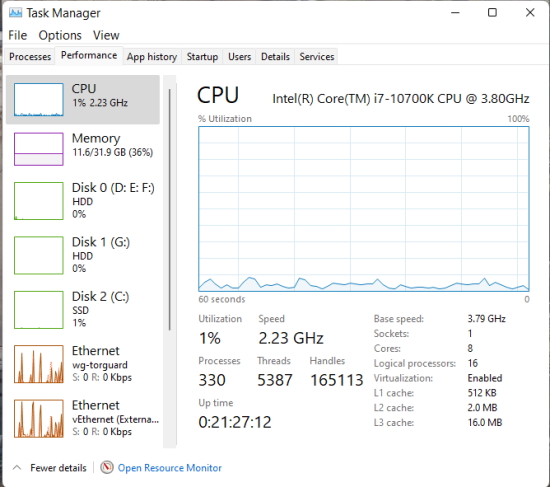Switch to the Services tab
The height and width of the screenshot is (487, 550).
pyautogui.click(x=317, y=56)
